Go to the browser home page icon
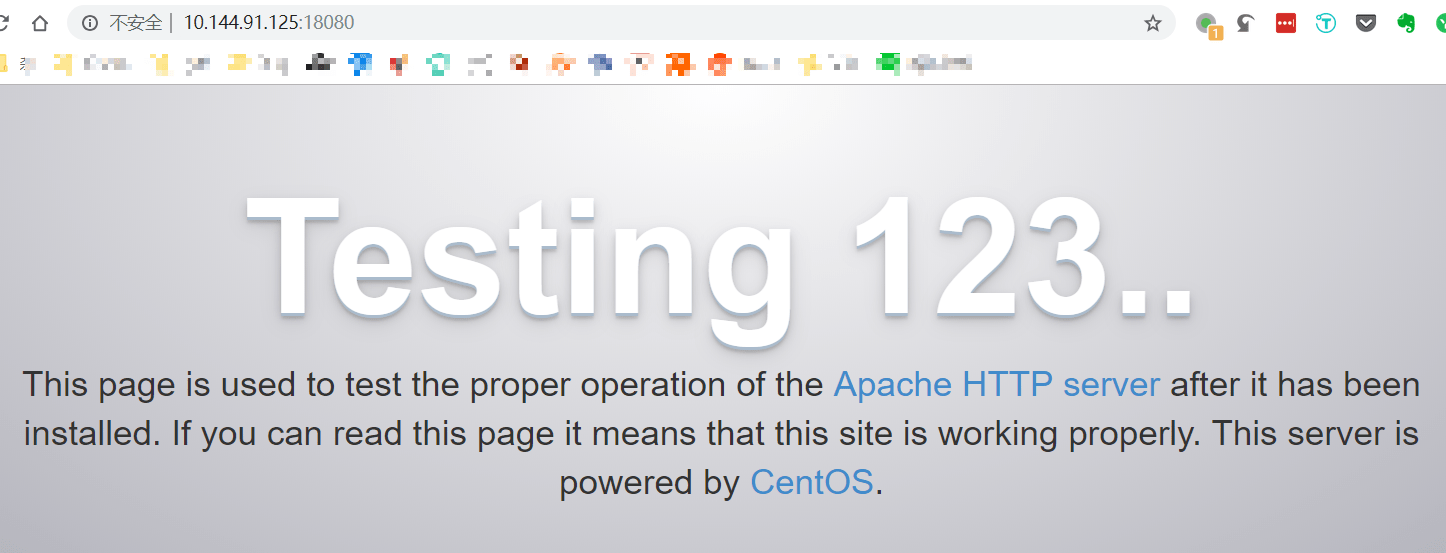 tap(40, 23)
